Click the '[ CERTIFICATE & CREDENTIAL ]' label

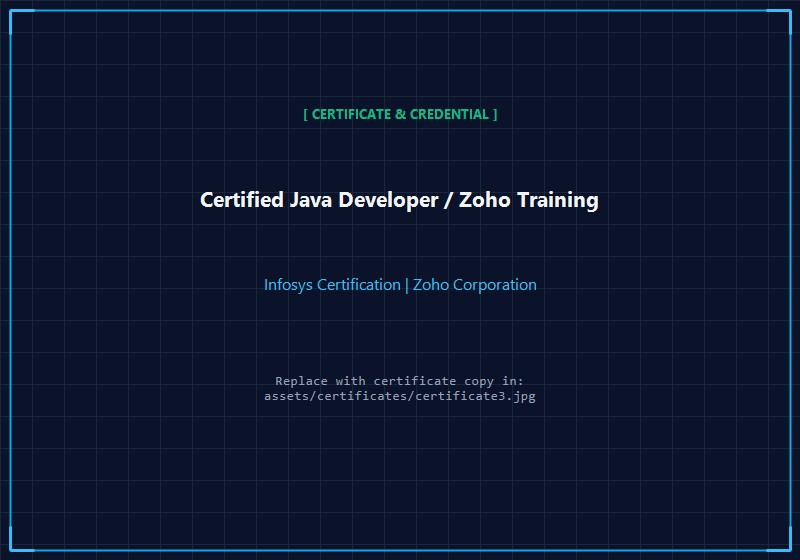tap(400, 114)
